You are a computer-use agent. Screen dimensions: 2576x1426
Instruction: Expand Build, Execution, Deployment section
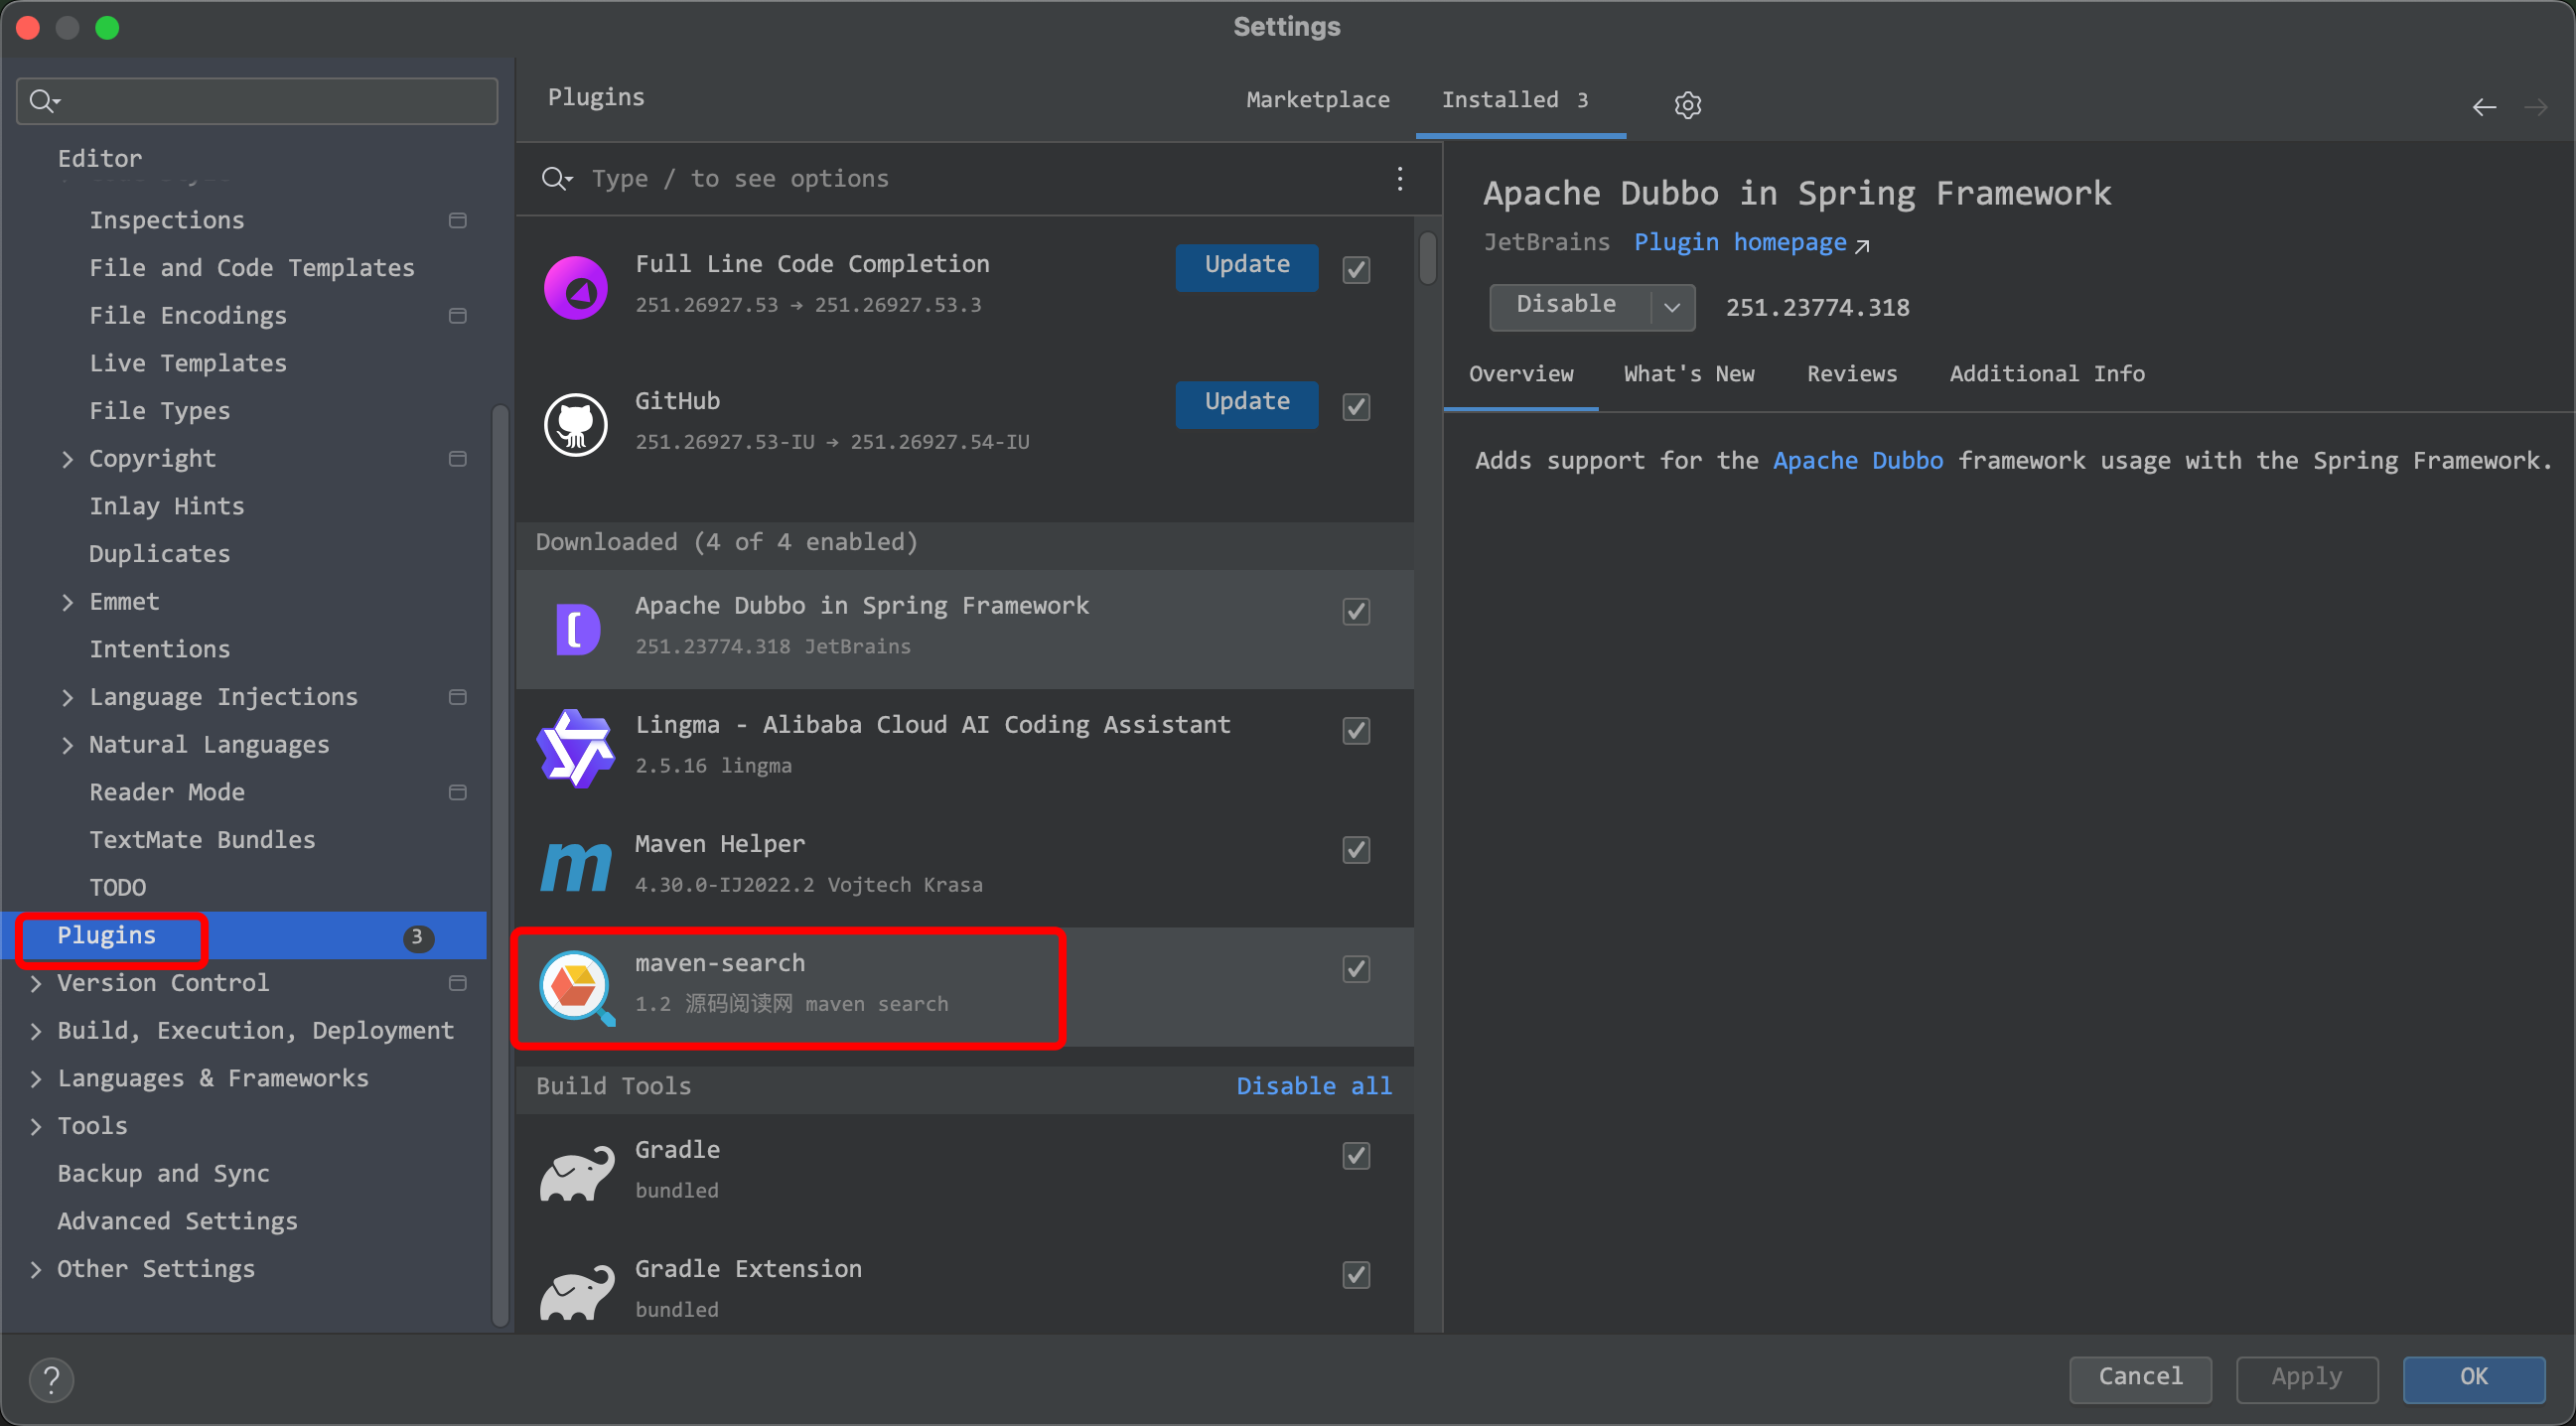tap(36, 1031)
